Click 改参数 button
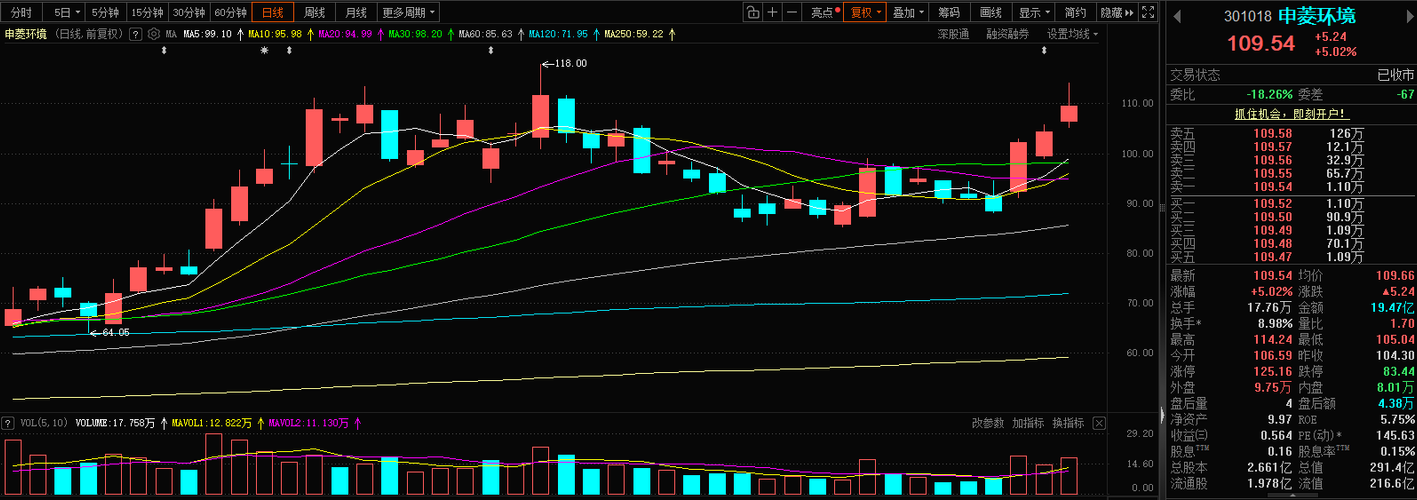 988,423
